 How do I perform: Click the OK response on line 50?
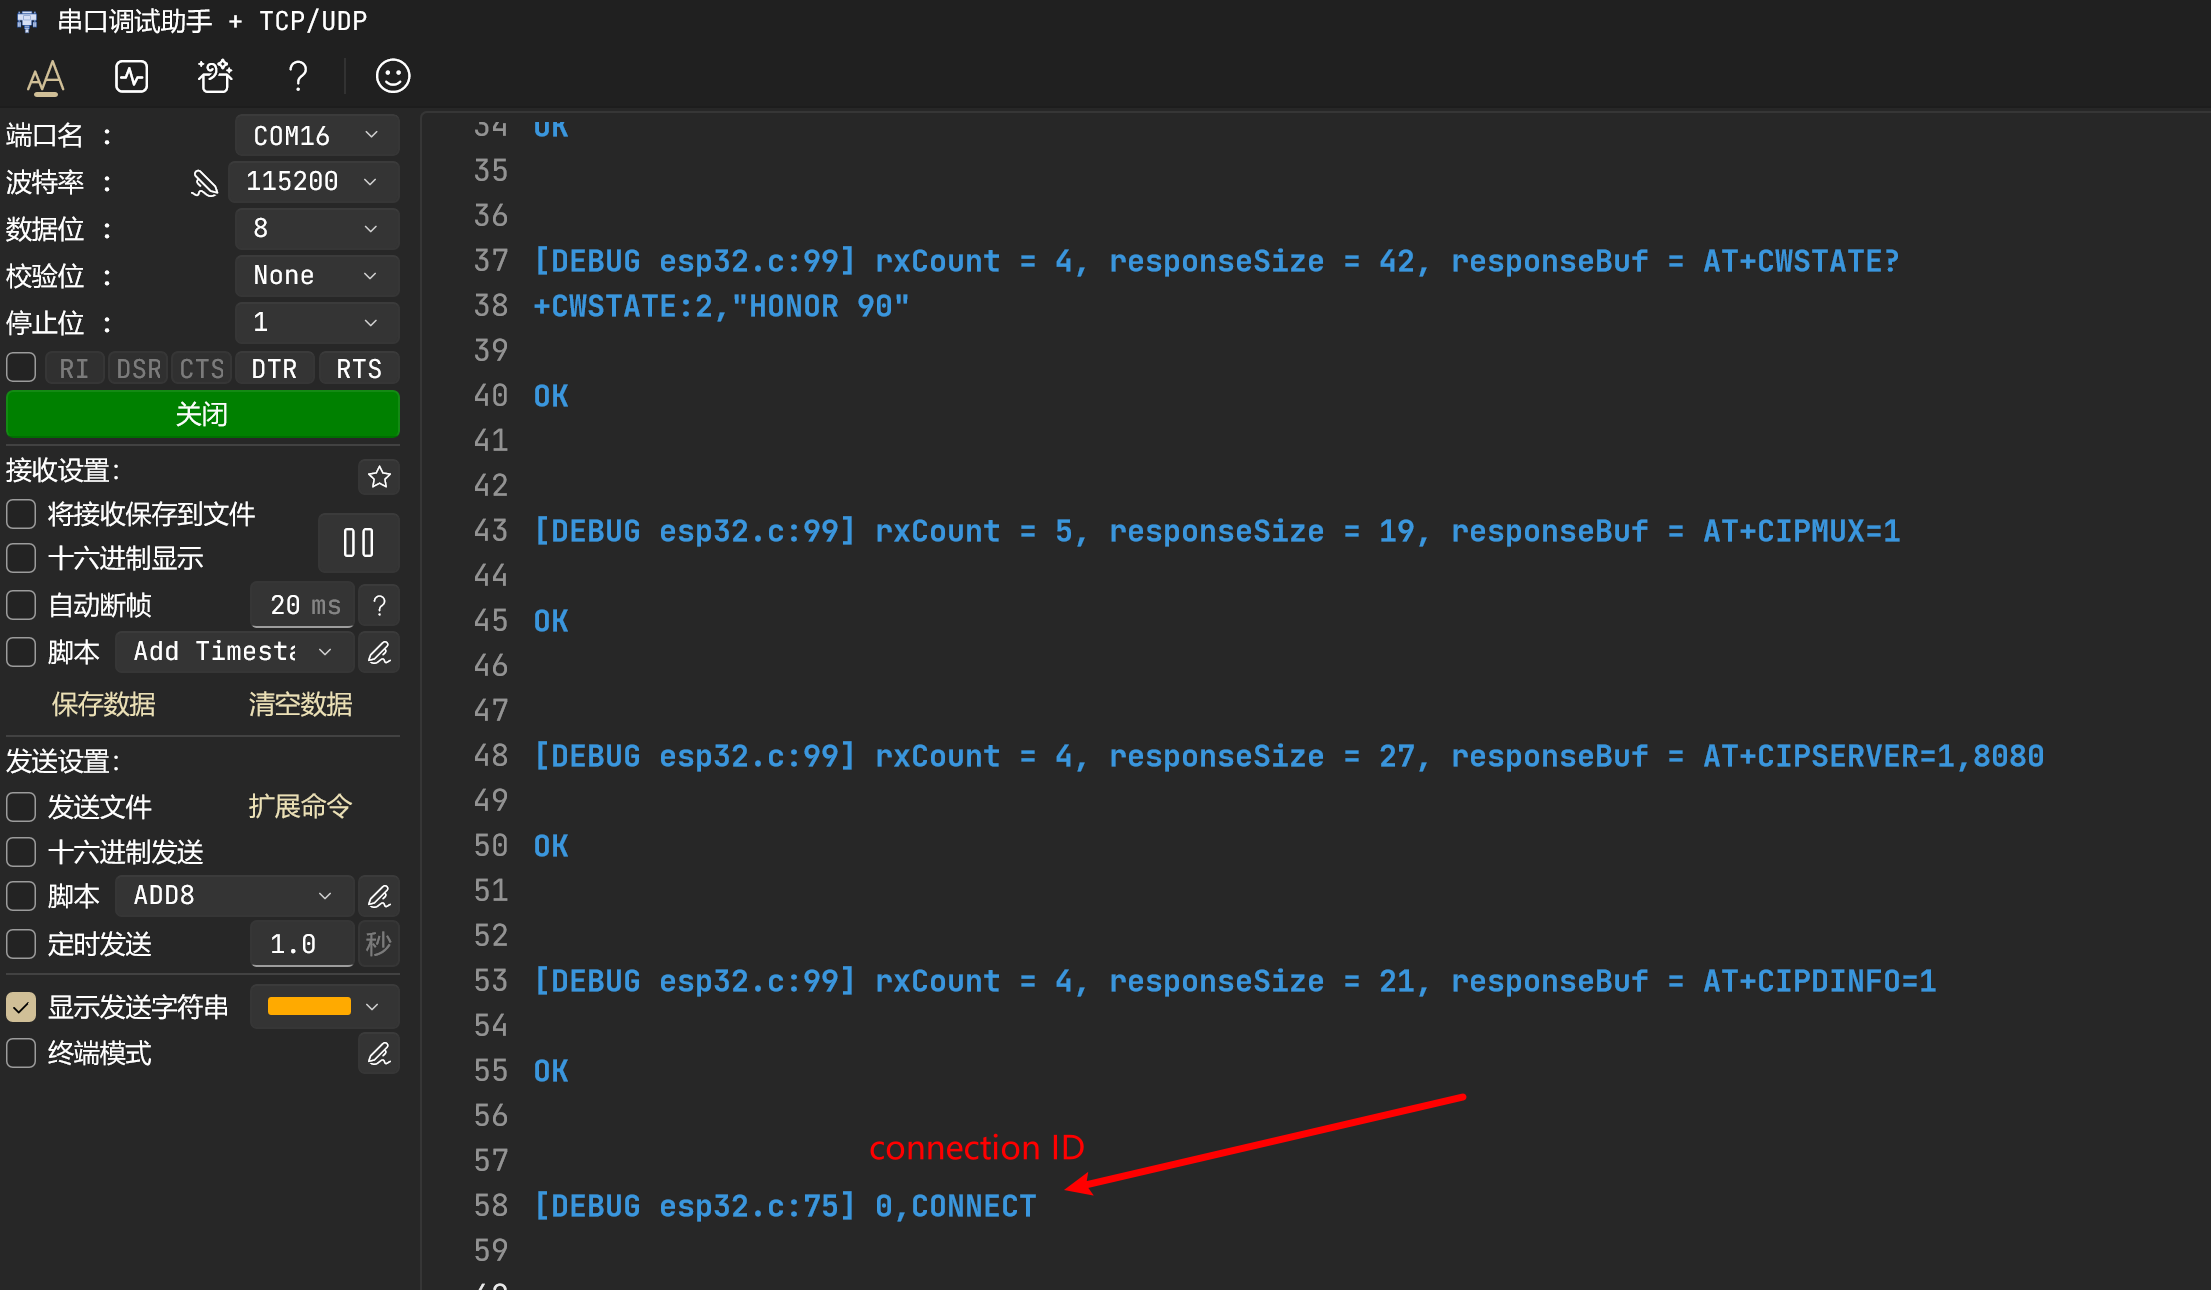[551, 846]
